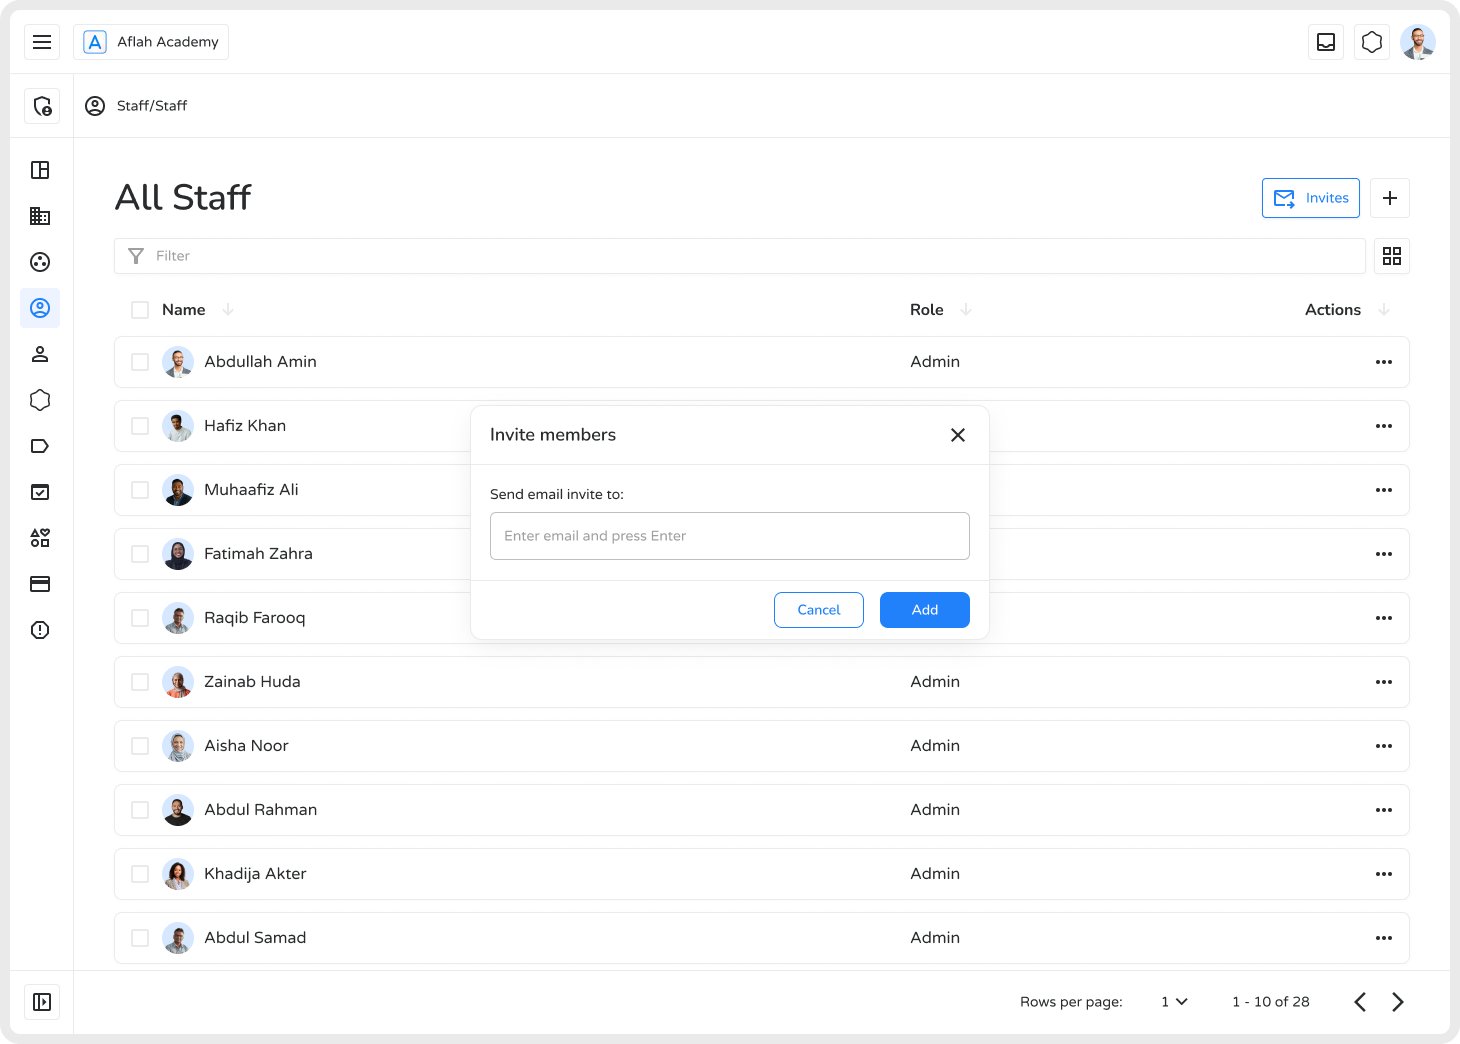Switch to grid view icon

click(x=1391, y=256)
